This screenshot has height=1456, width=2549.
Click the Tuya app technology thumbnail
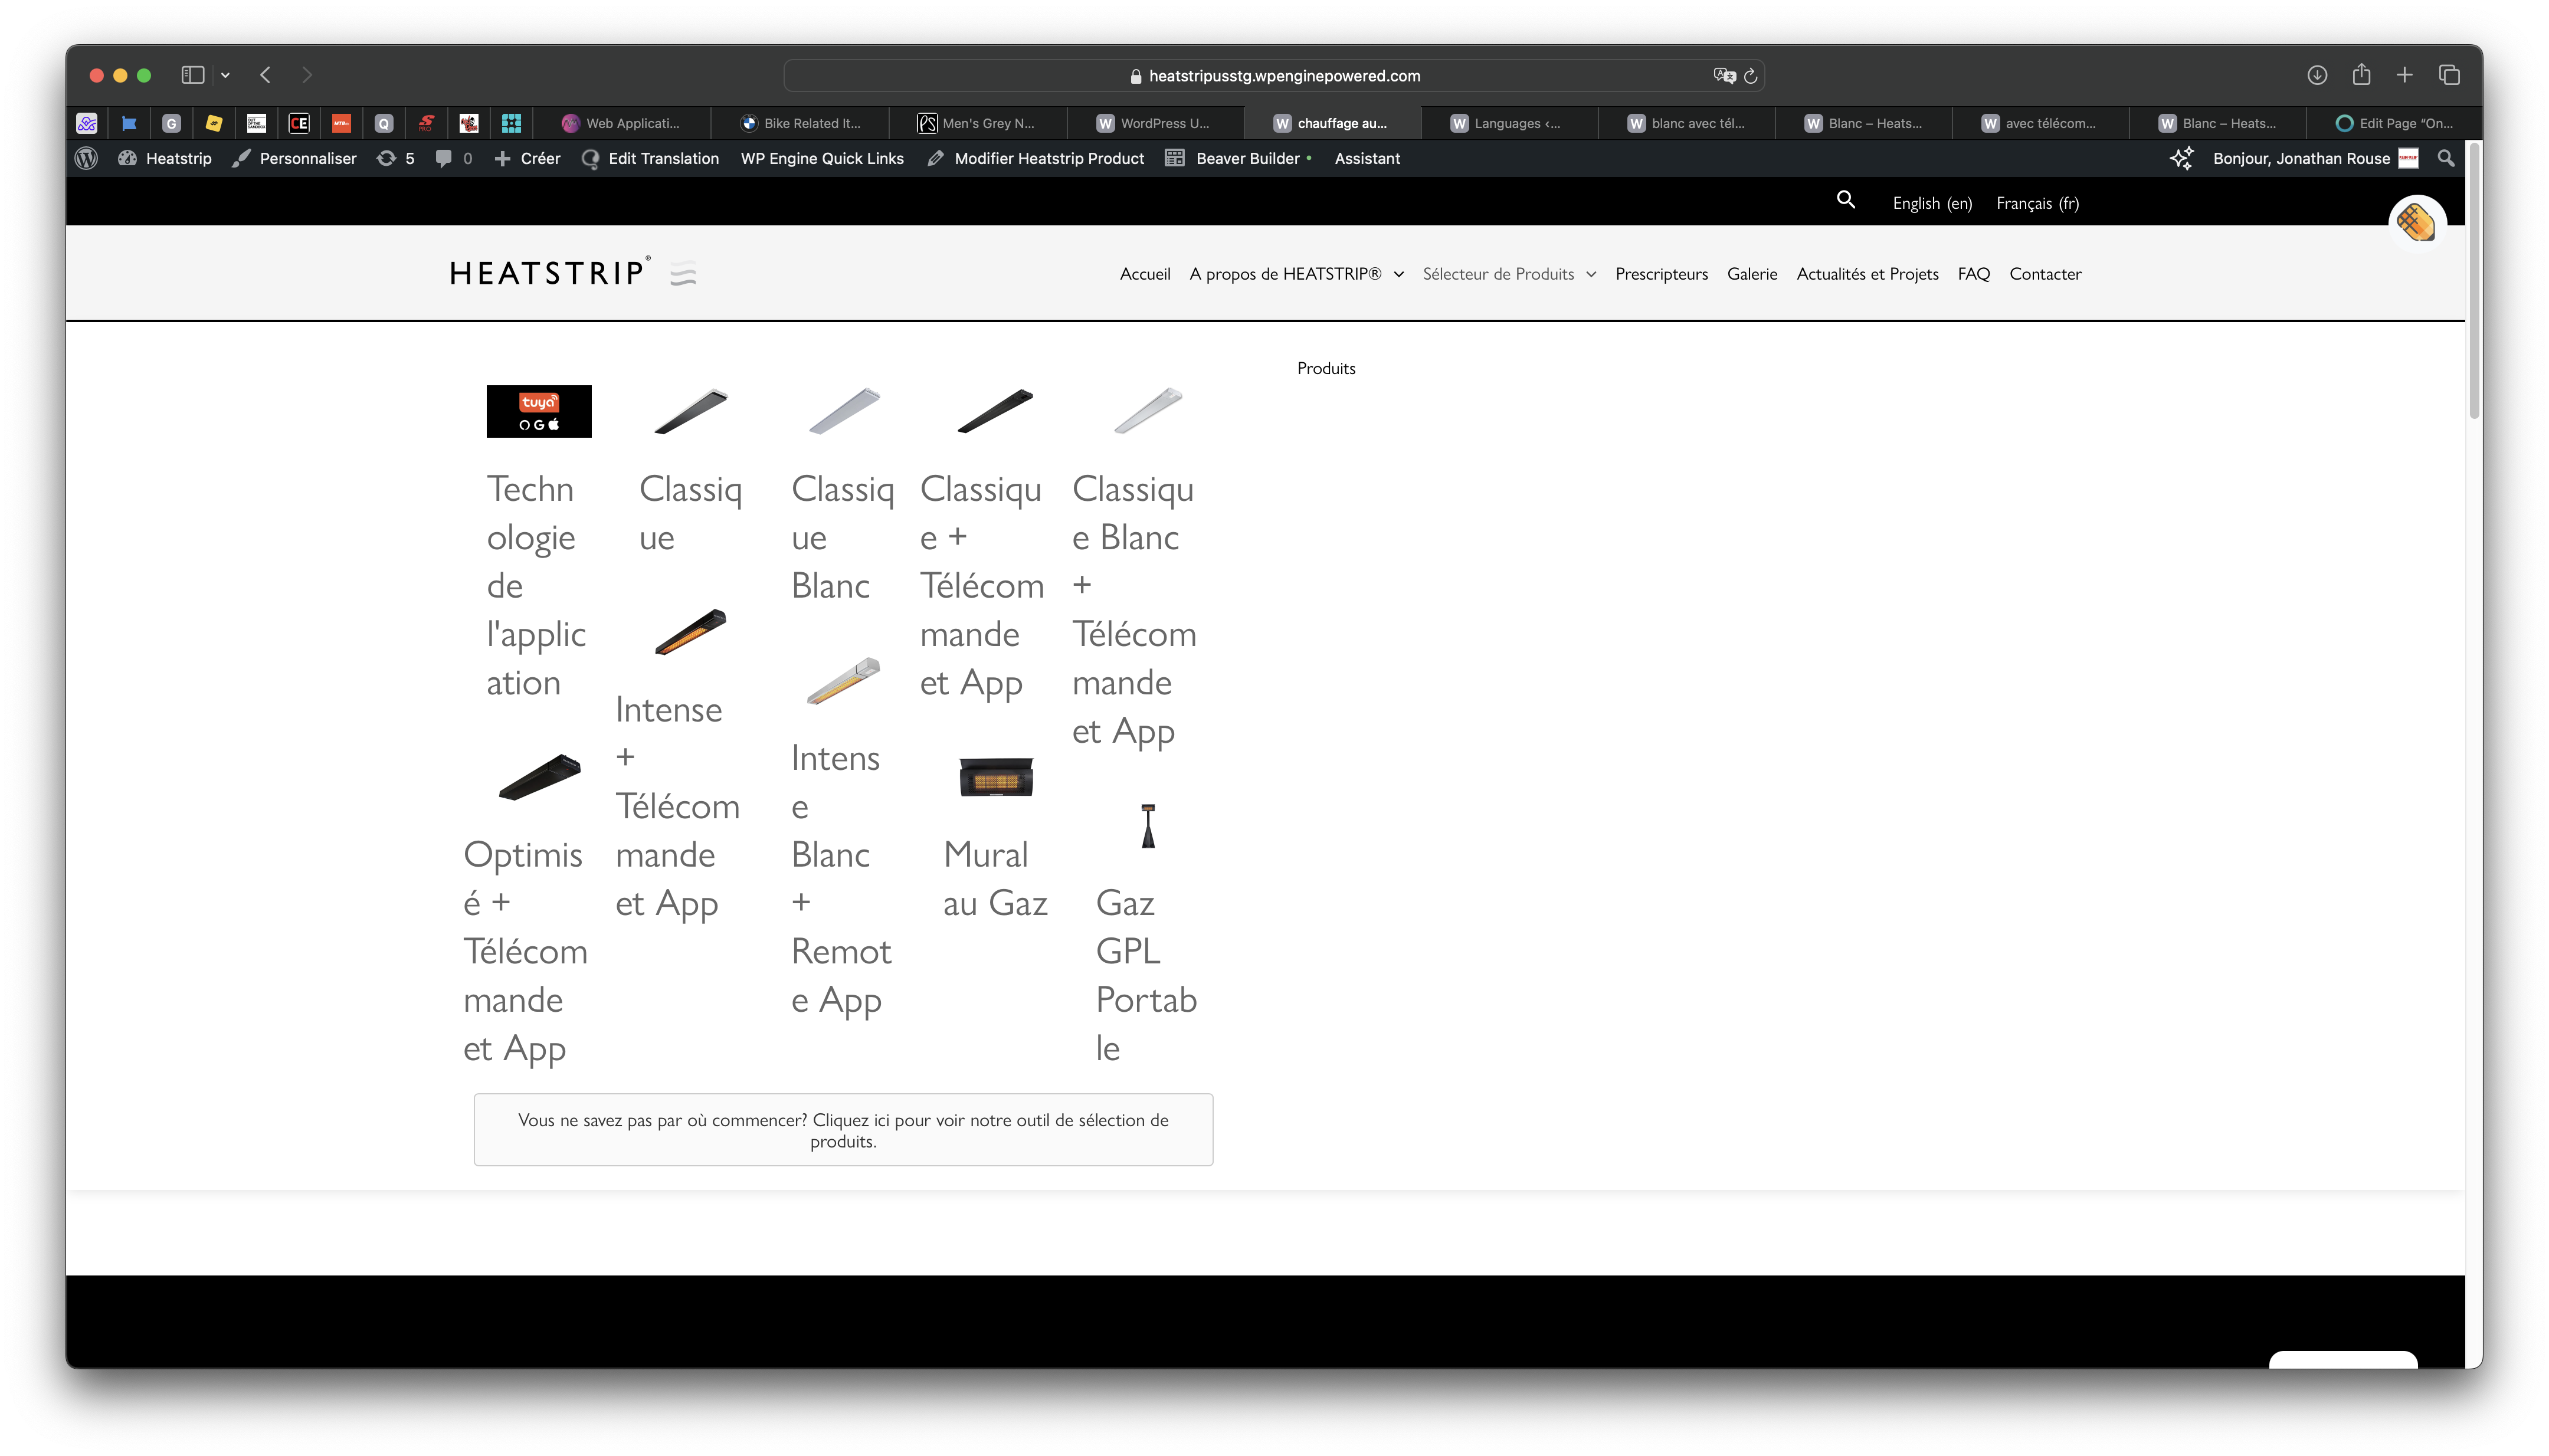[539, 411]
